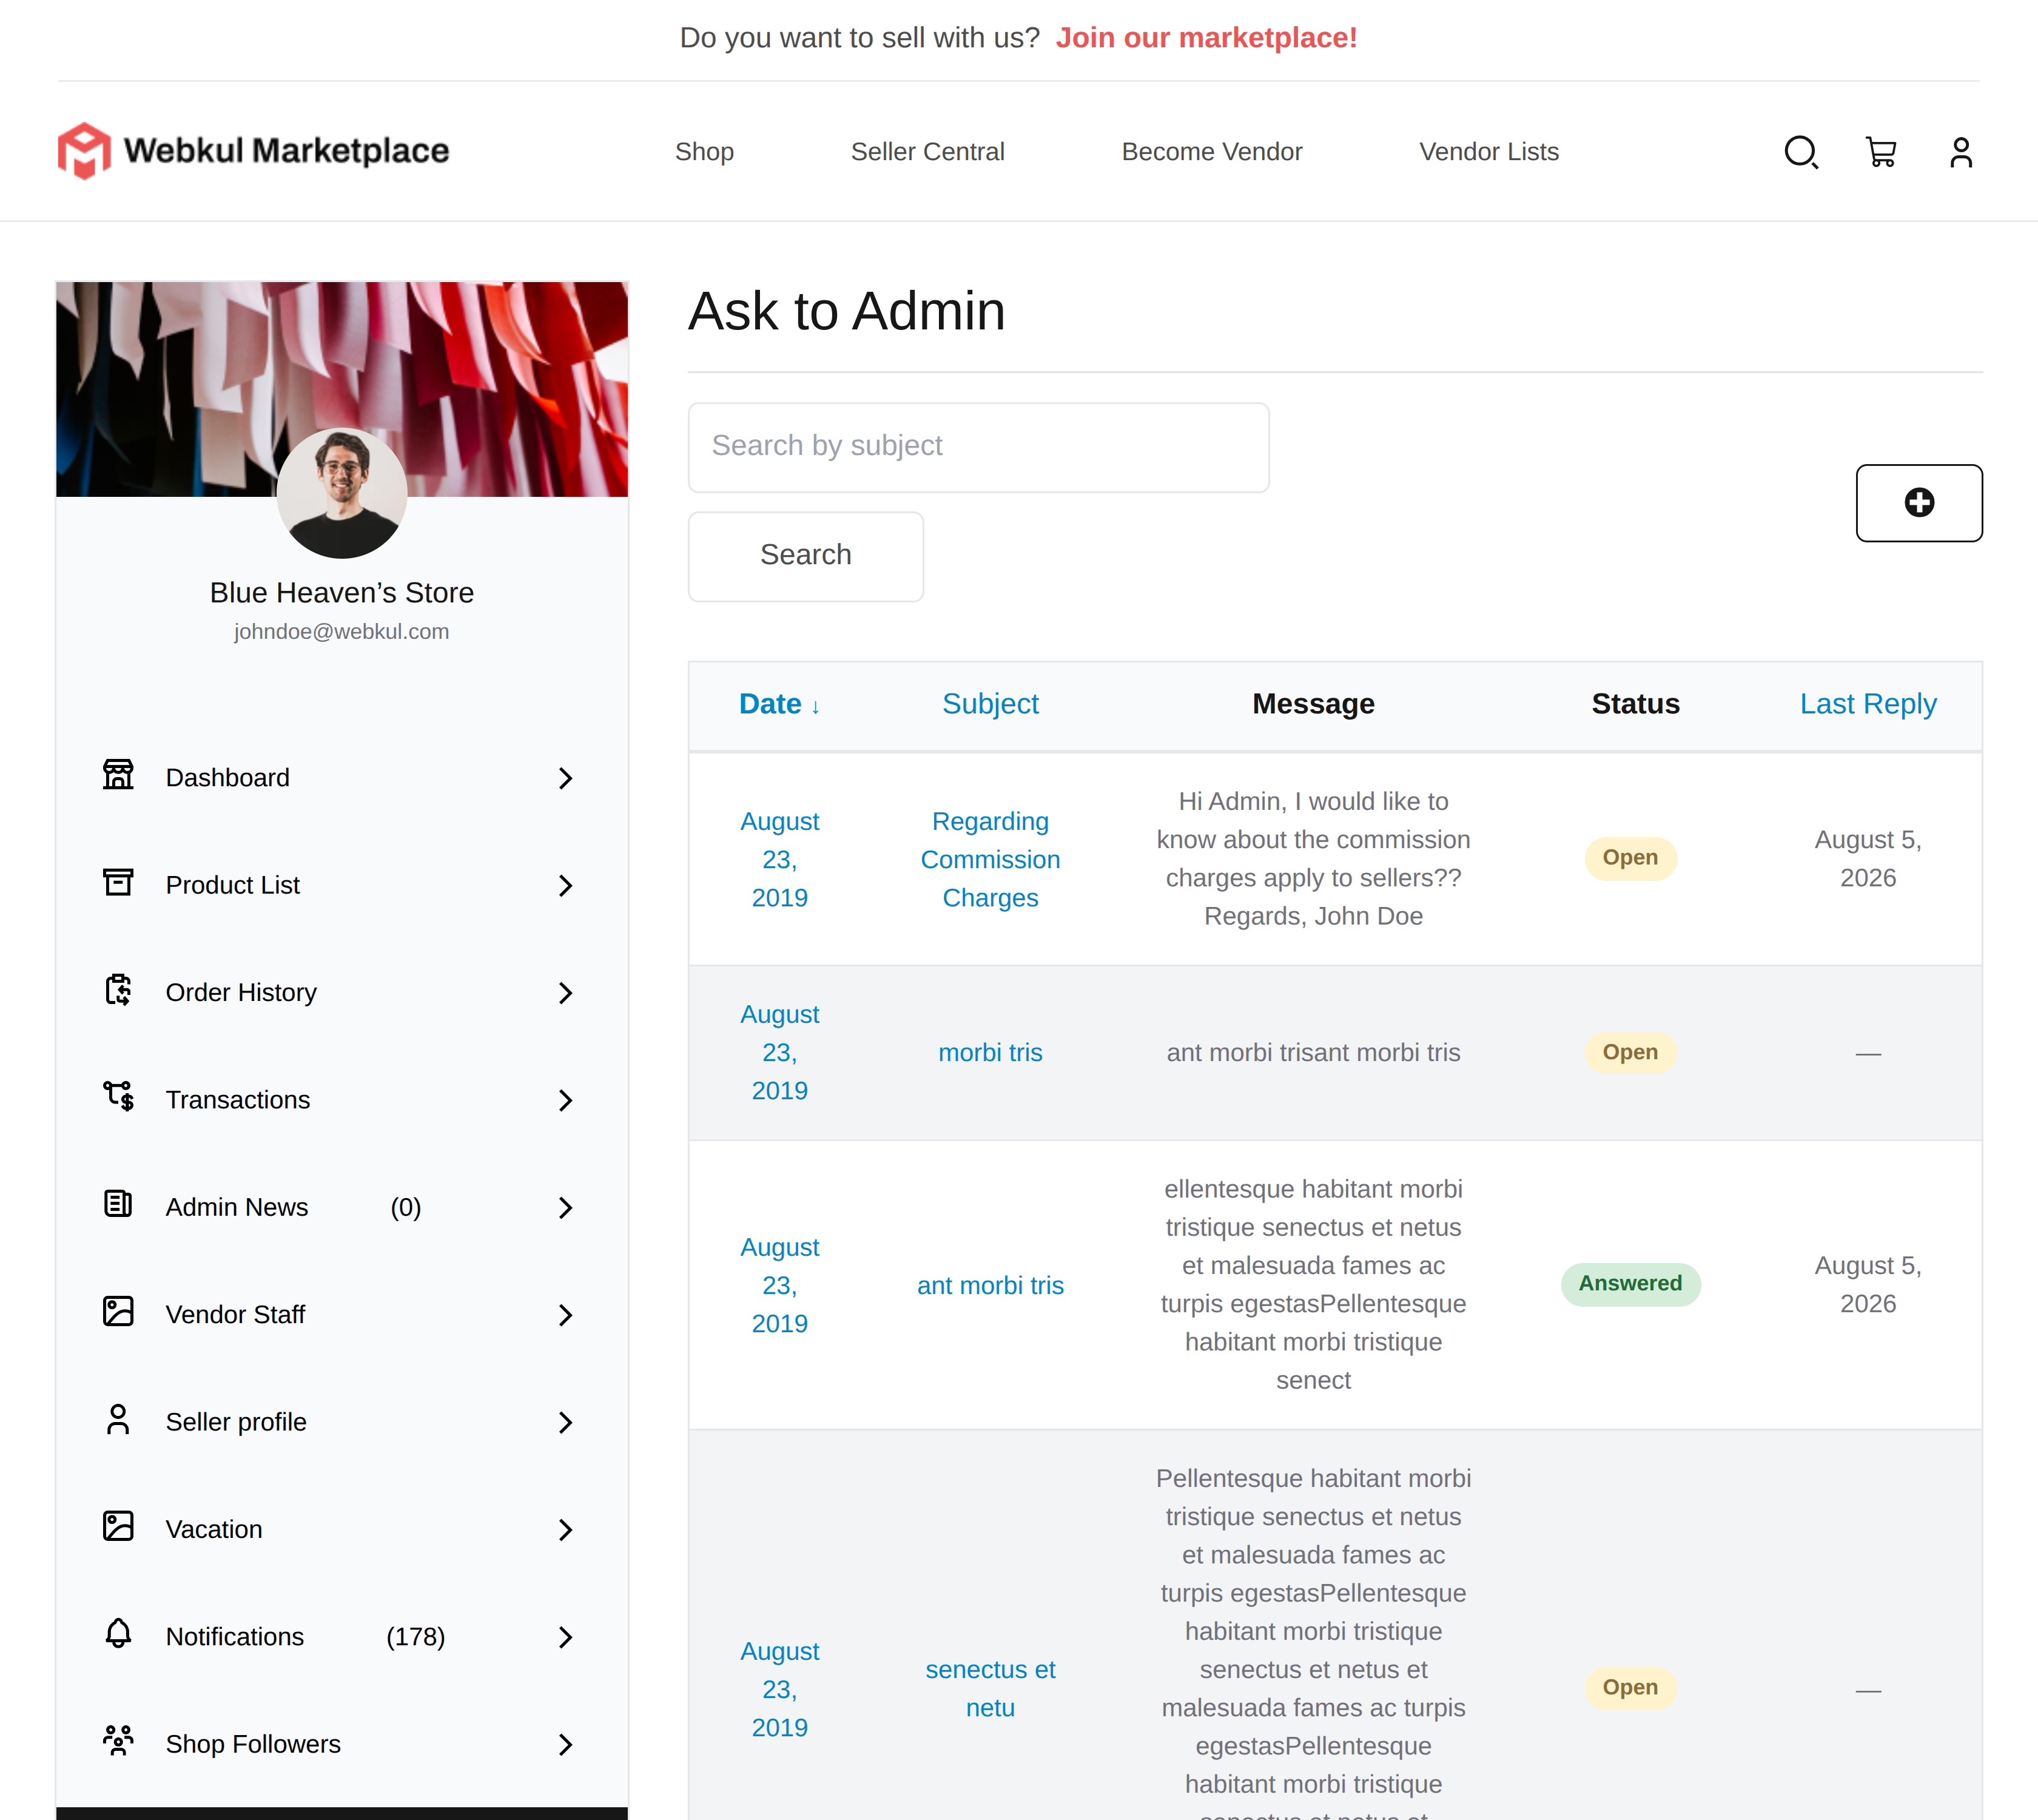Expand the Notifications chevron
The image size is (2038, 1820).
pyautogui.click(x=565, y=1637)
